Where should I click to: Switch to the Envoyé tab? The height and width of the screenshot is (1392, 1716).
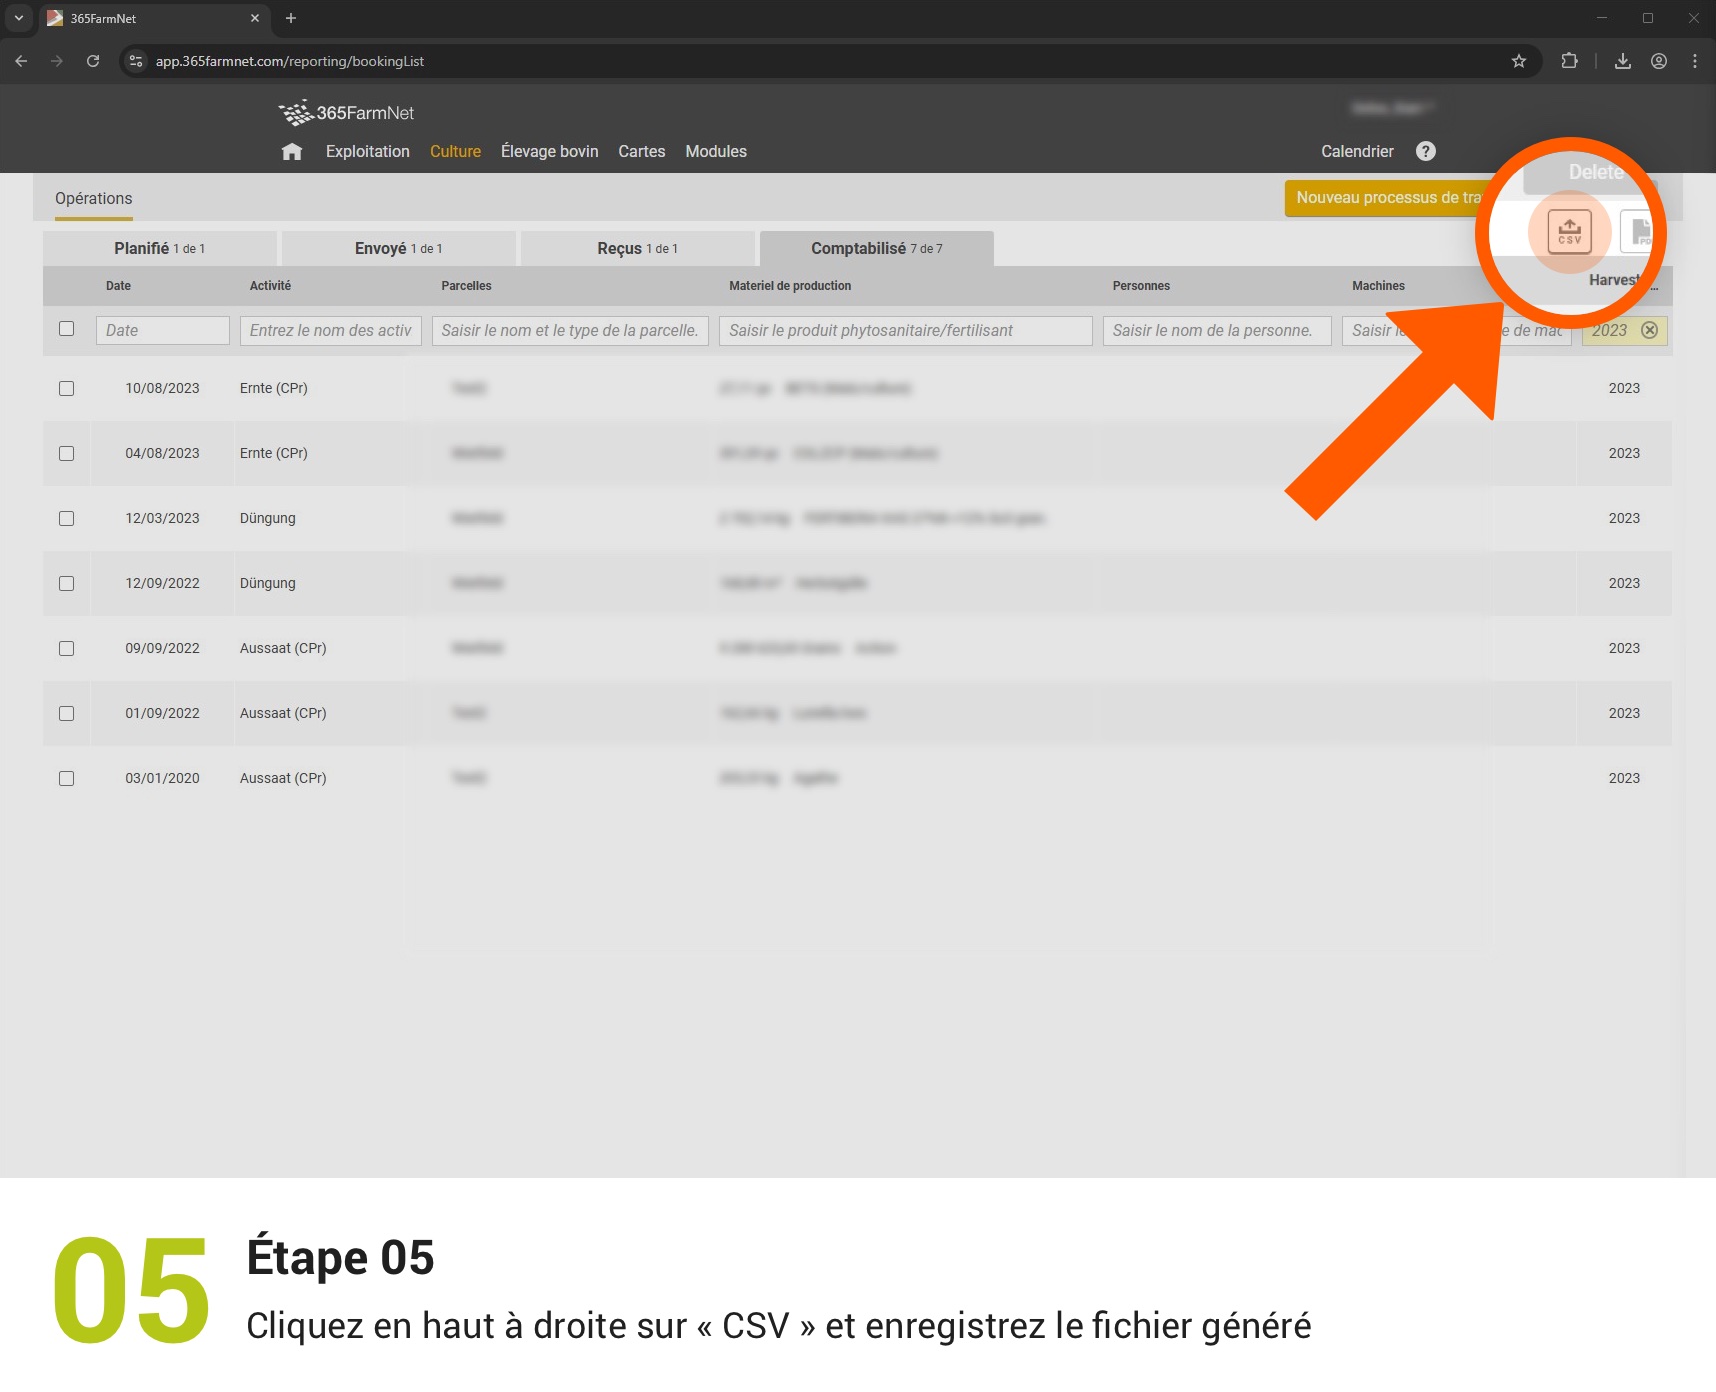pos(398,249)
